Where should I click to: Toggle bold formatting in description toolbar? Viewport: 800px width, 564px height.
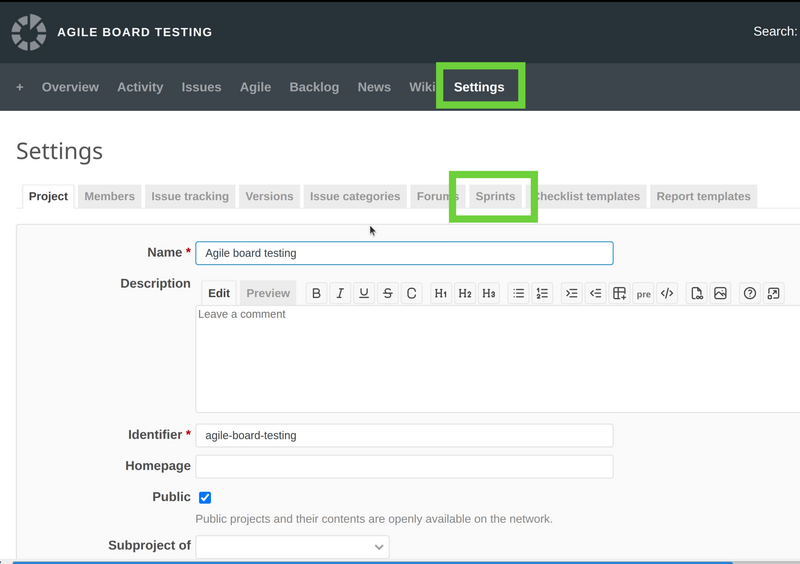(x=316, y=293)
